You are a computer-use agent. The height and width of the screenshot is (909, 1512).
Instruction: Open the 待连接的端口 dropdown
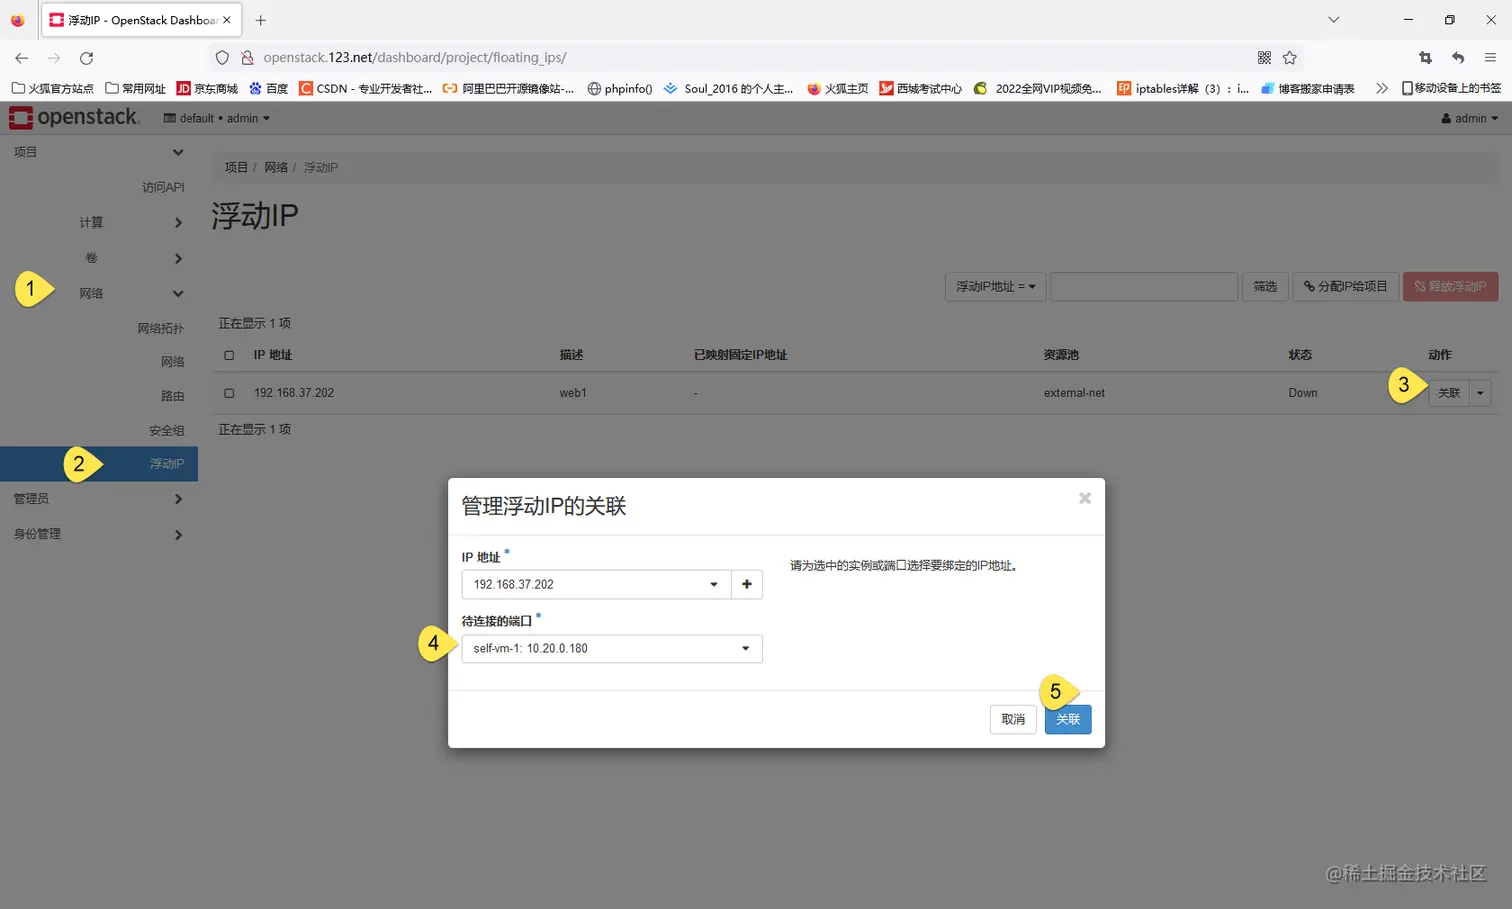[612, 649]
